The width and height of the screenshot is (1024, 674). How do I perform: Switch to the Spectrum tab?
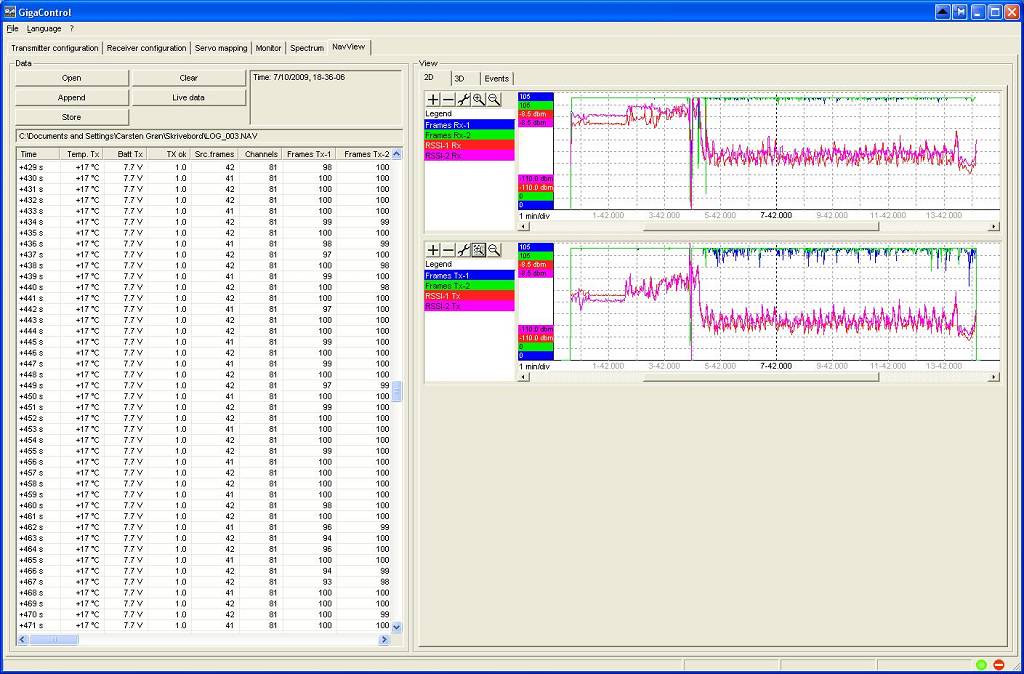click(307, 48)
